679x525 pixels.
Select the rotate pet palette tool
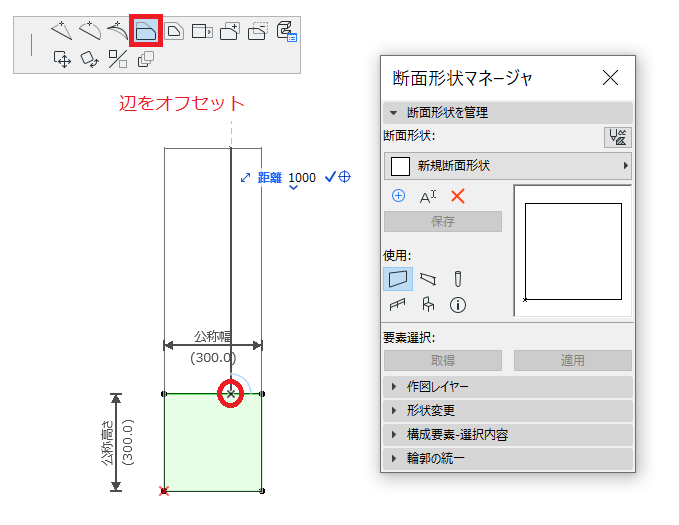tap(90, 59)
